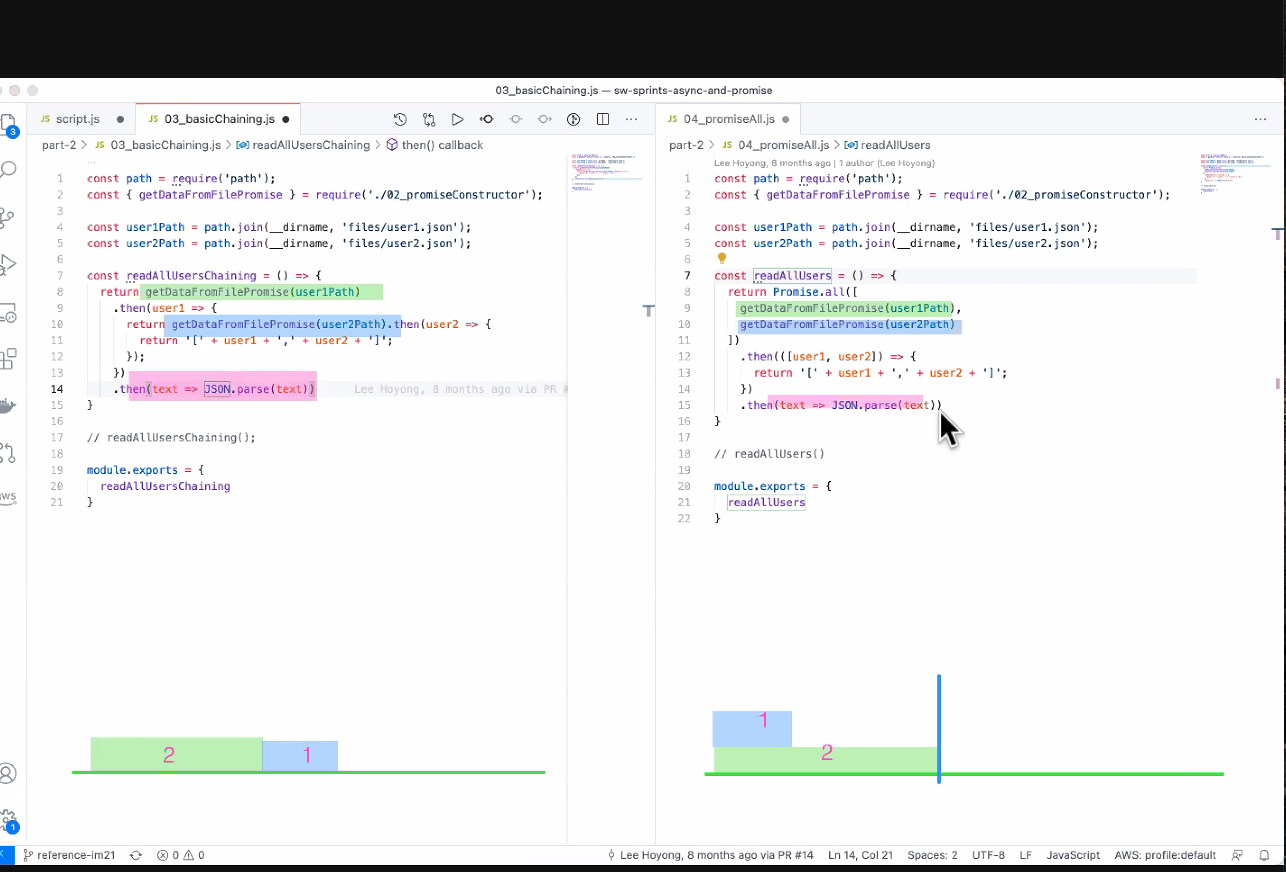Image resolution: width=1286 pixels, height=872 pixels.
Task: Open the Pull Requests view in the activity bar
Action: point(8,452)
